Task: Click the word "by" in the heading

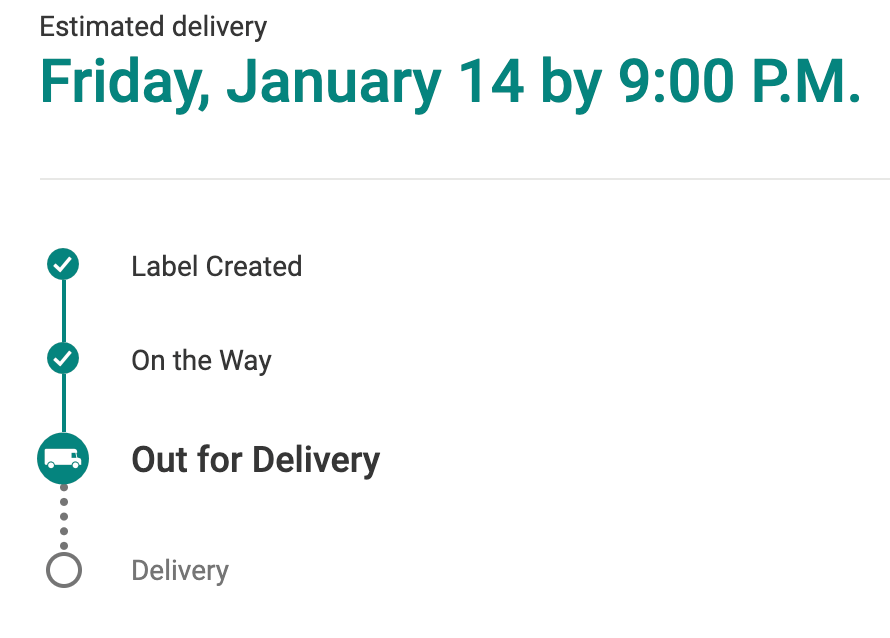Action: pos(570,84)
